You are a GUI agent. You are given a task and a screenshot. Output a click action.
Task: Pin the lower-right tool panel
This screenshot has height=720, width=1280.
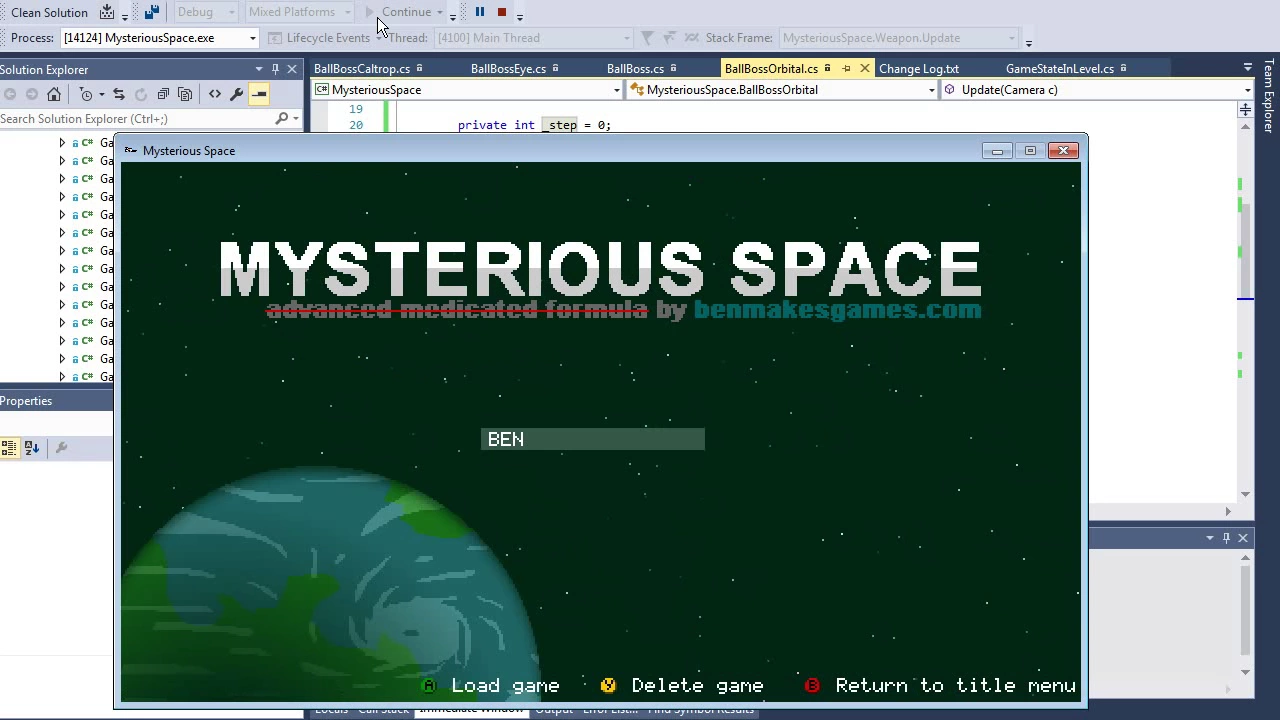click(x=1226, y=538)
